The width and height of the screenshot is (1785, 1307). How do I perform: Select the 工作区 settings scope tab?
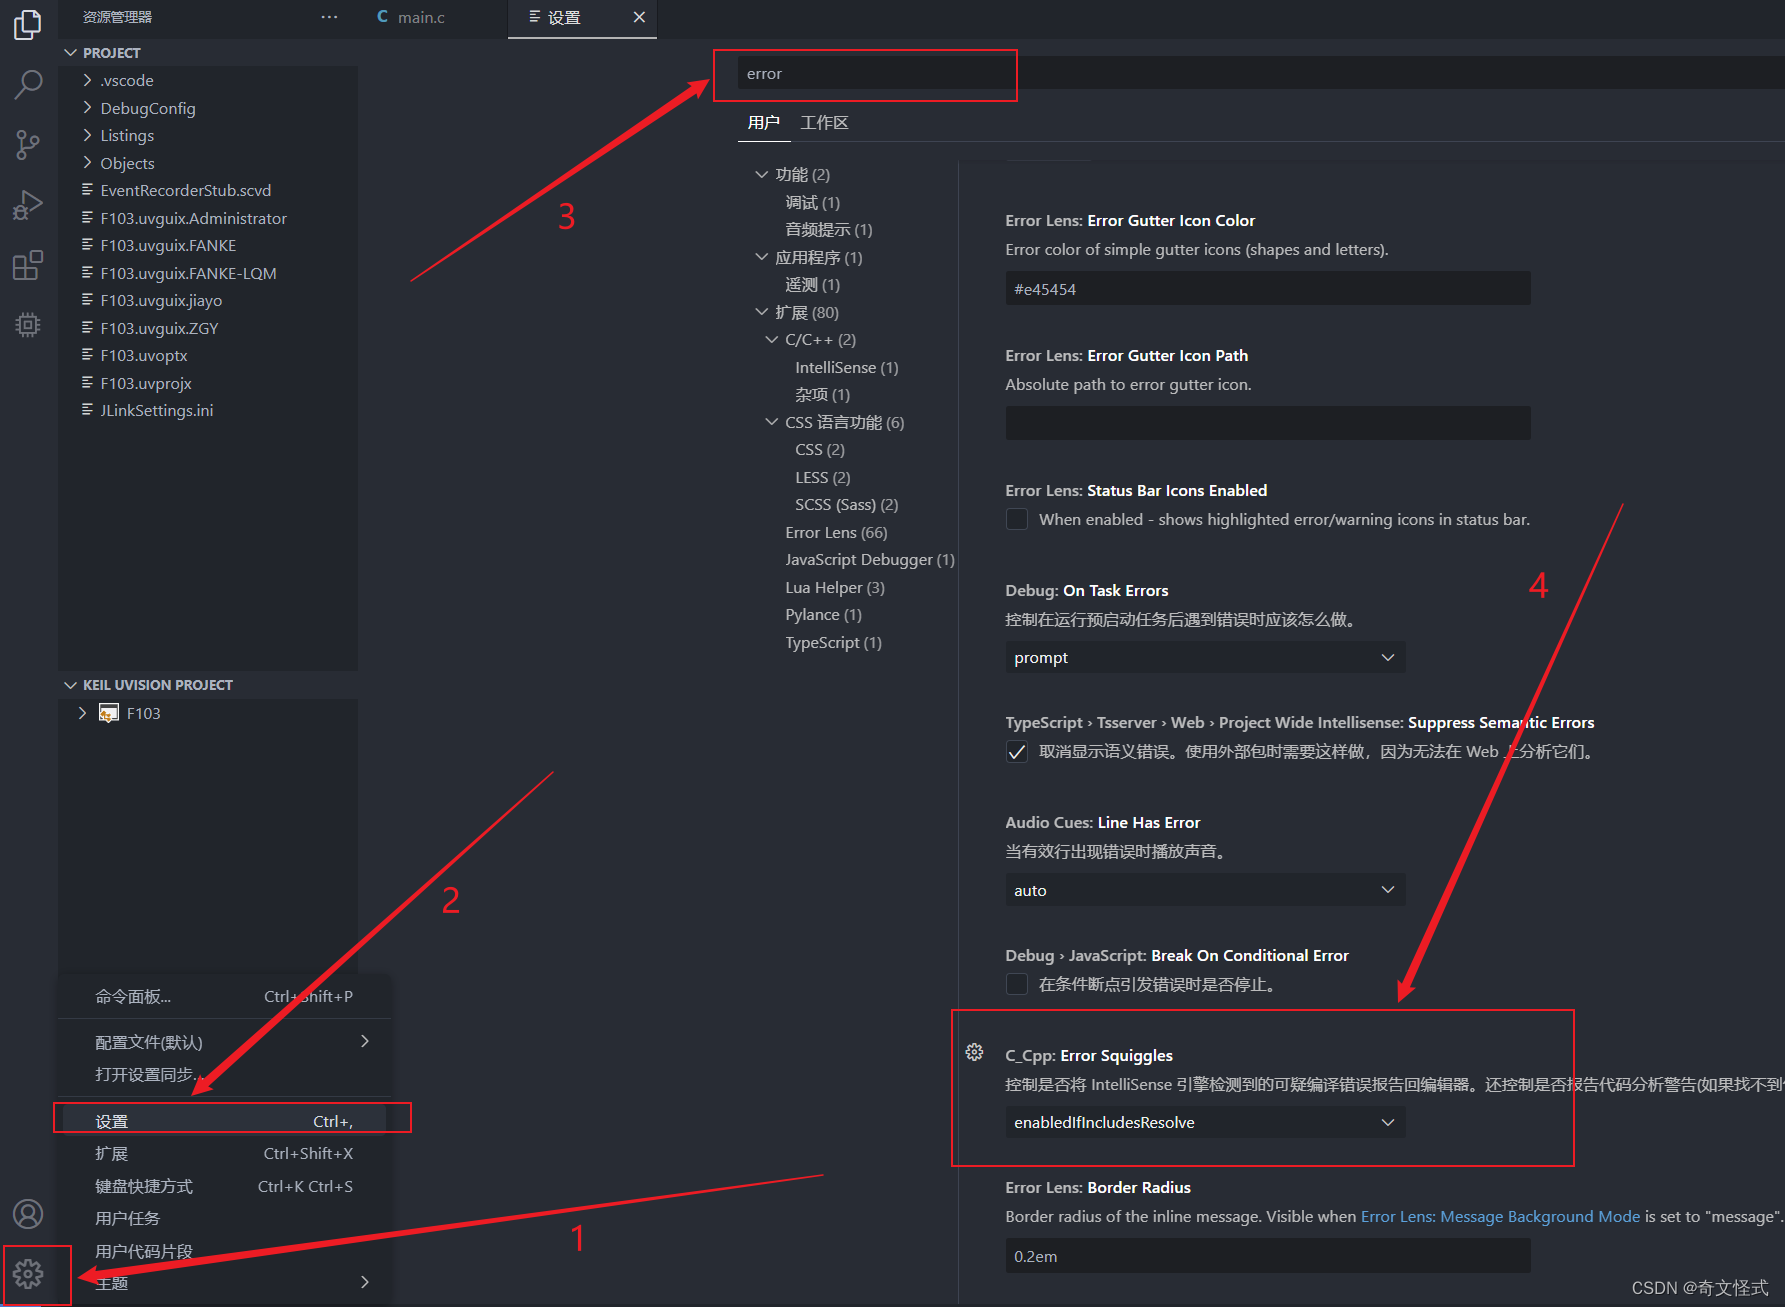pos(824,122)
